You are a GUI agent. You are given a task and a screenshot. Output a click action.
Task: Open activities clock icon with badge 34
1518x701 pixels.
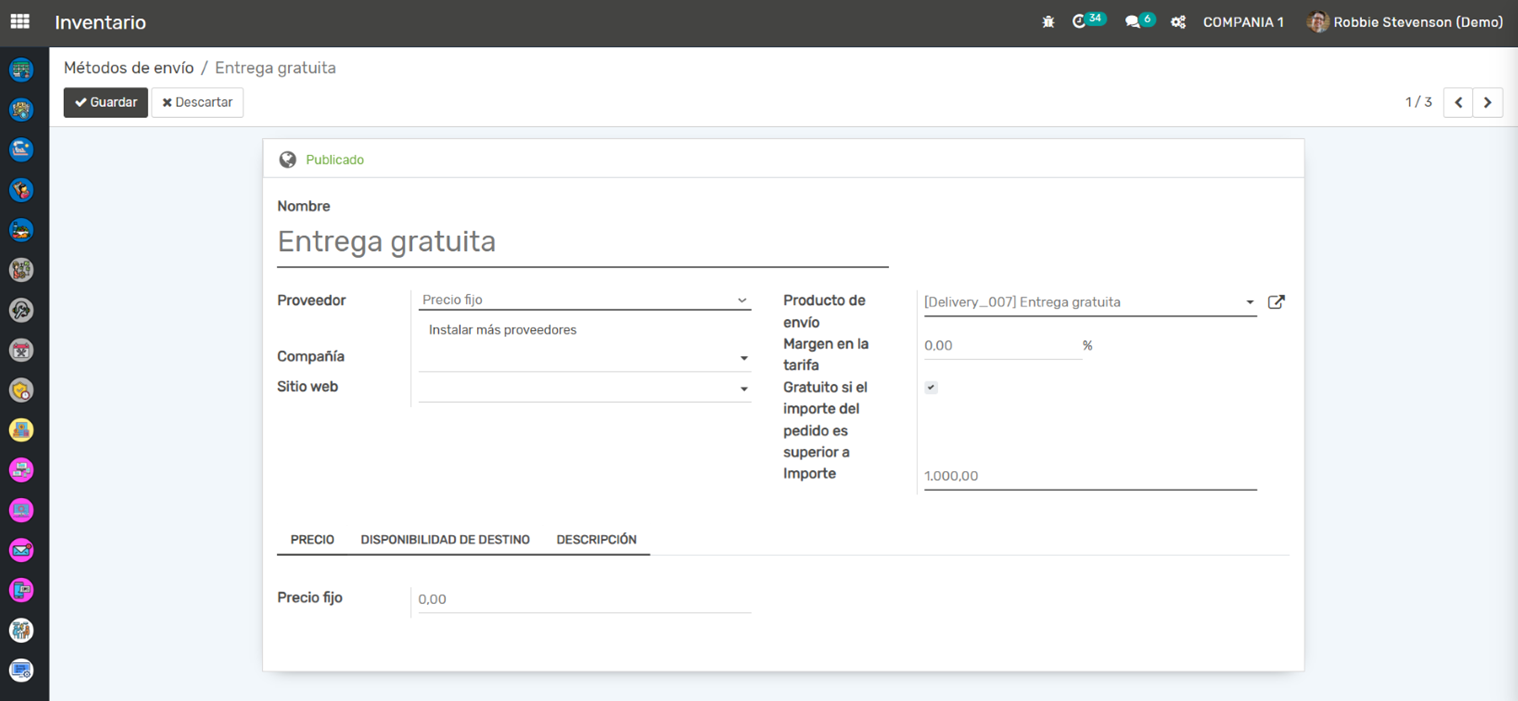click(x=1079, y=22)
